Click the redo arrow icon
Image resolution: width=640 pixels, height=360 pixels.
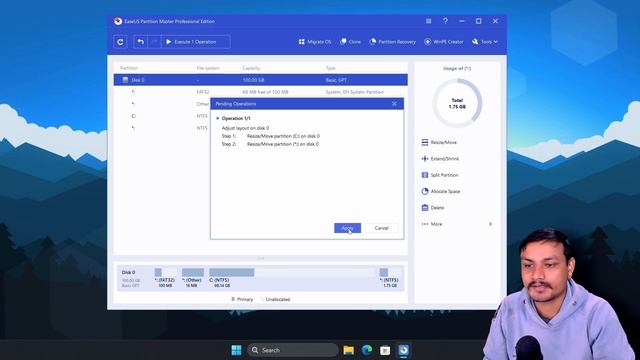[x=154, y=42]
